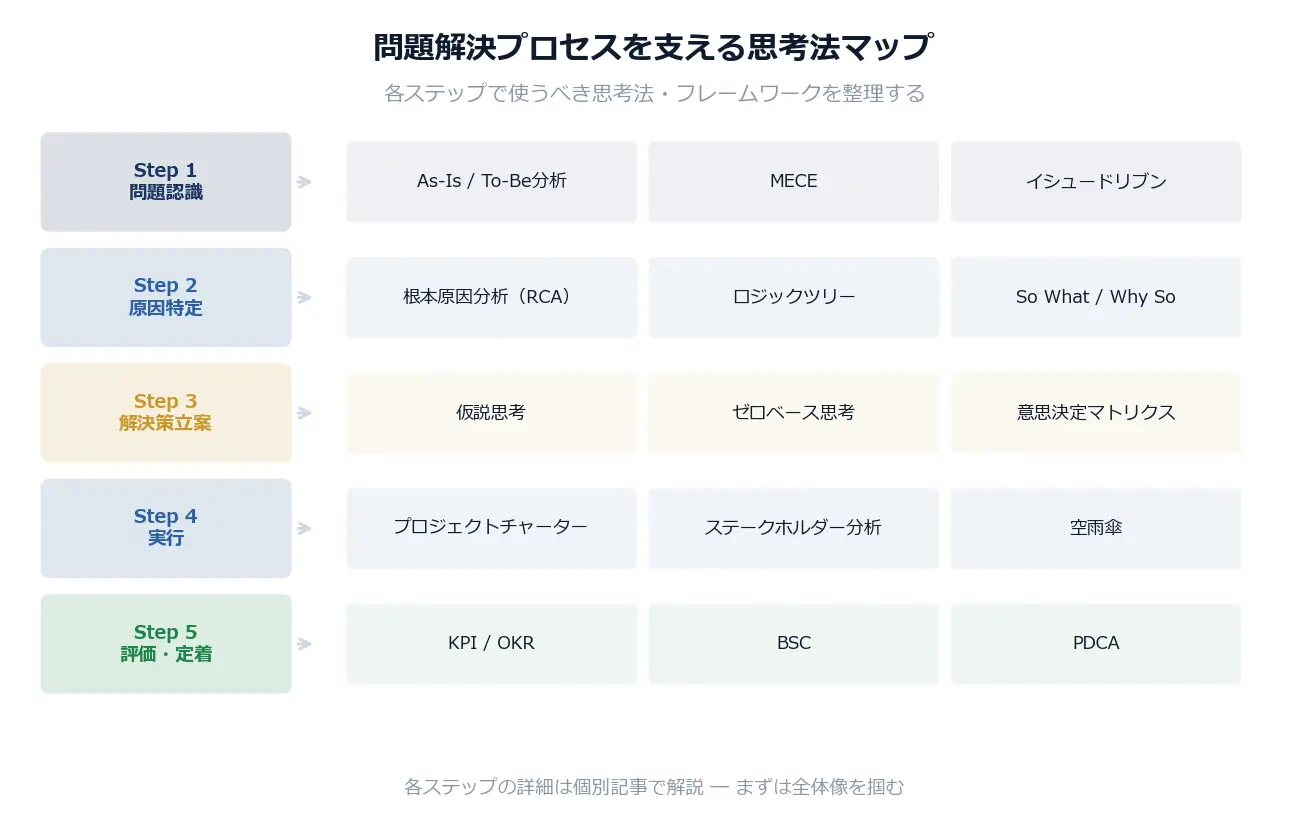The width and height of the screenshot is (1308, 838).
Task: Click the Step 5 評価・定着 box
Action: point(166,643)
